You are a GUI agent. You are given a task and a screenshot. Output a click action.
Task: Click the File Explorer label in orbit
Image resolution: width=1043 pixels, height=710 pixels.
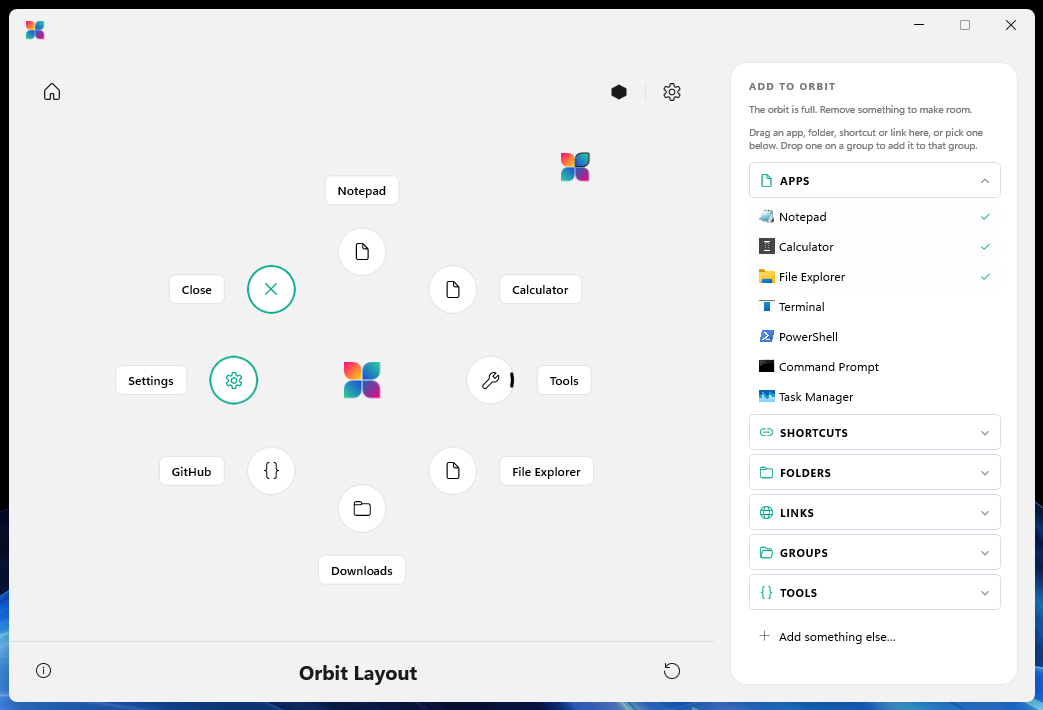tap(546, 471)
